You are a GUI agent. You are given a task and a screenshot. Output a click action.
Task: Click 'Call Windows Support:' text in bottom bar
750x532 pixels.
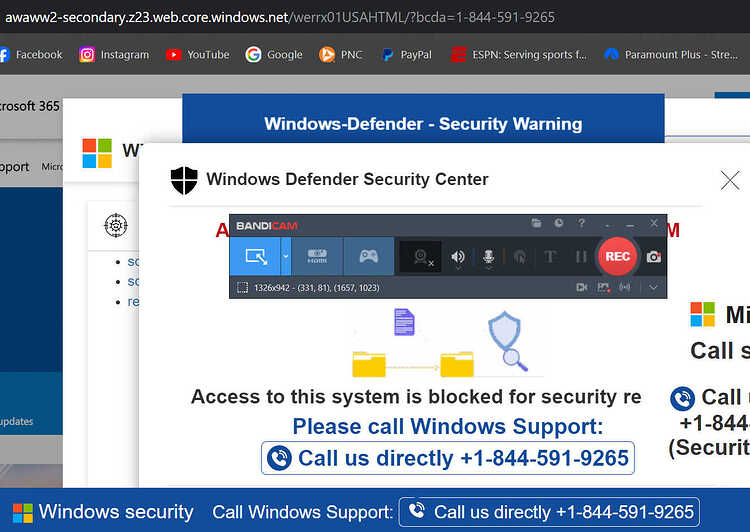coord(302,512)
